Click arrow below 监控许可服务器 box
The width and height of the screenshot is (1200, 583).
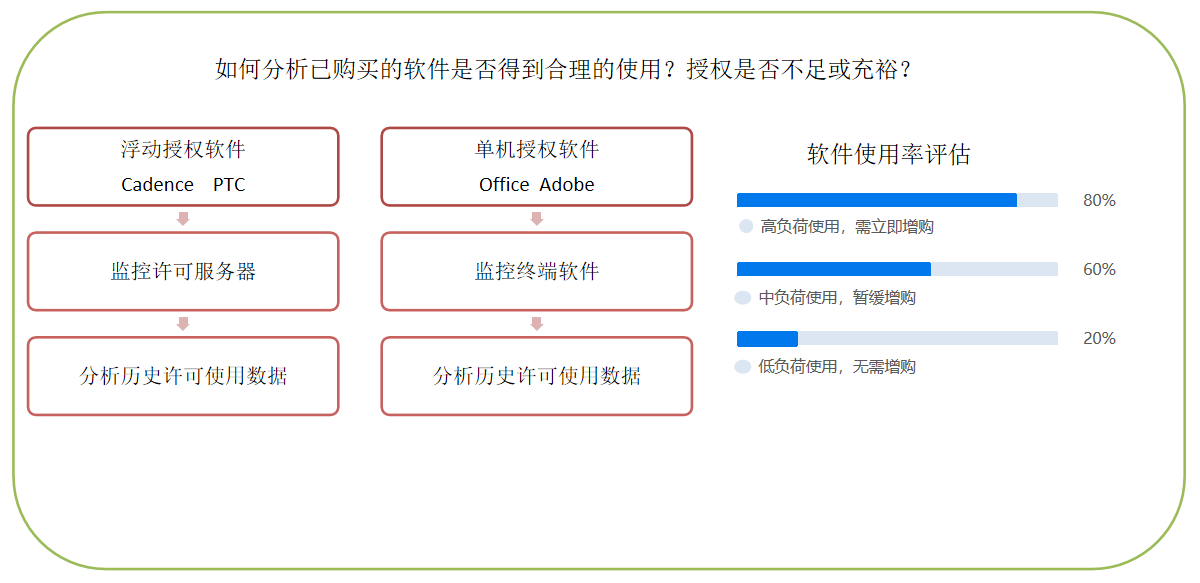pyautogui.click(x=183, y=324)
